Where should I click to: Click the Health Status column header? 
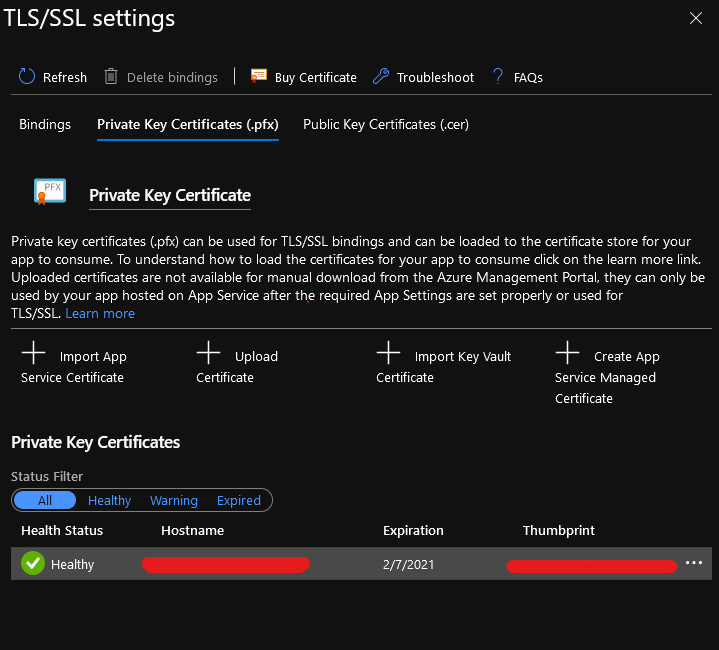[x=62, y=530]
